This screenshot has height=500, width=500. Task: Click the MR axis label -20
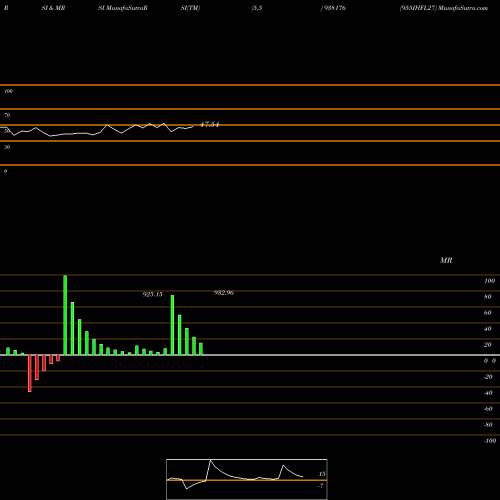click(x=488, y=377)
